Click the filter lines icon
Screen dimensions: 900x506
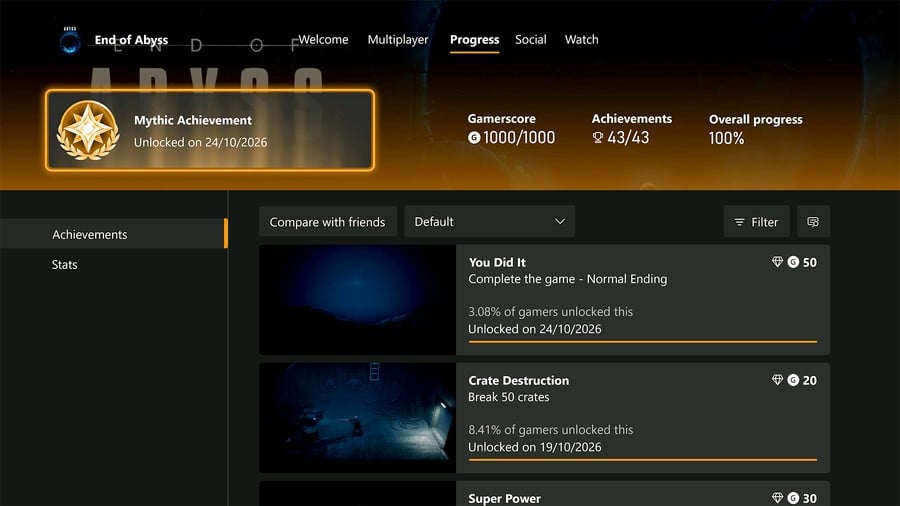pos(739,222)
